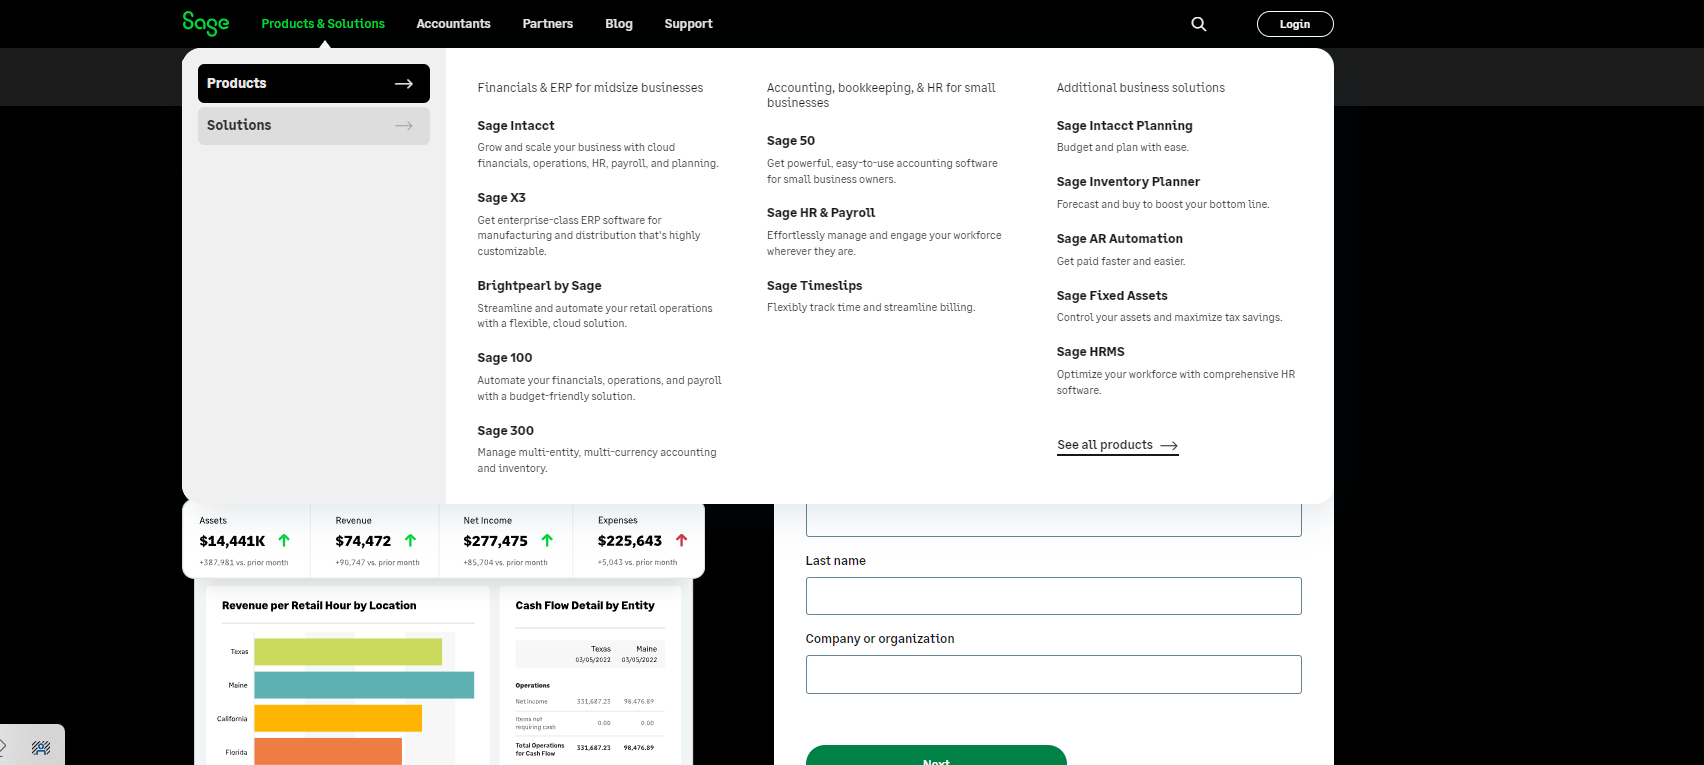Click the partially hidden field above Last name
1704x765 pixels.
1054,520
